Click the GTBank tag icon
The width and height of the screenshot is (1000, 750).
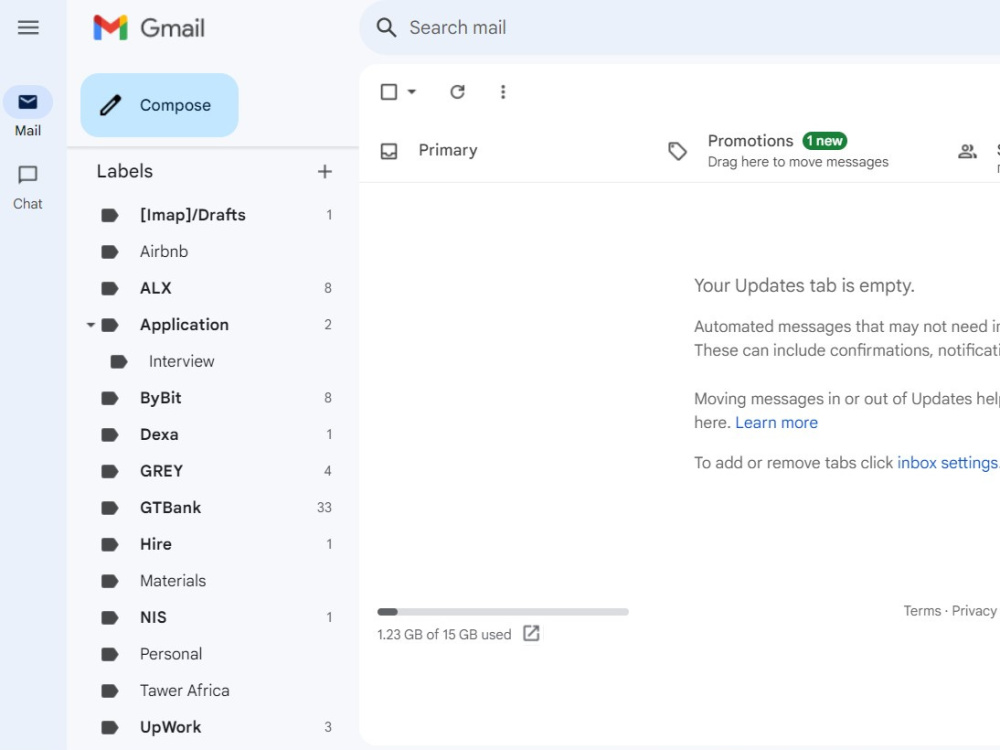coord(110,508)
